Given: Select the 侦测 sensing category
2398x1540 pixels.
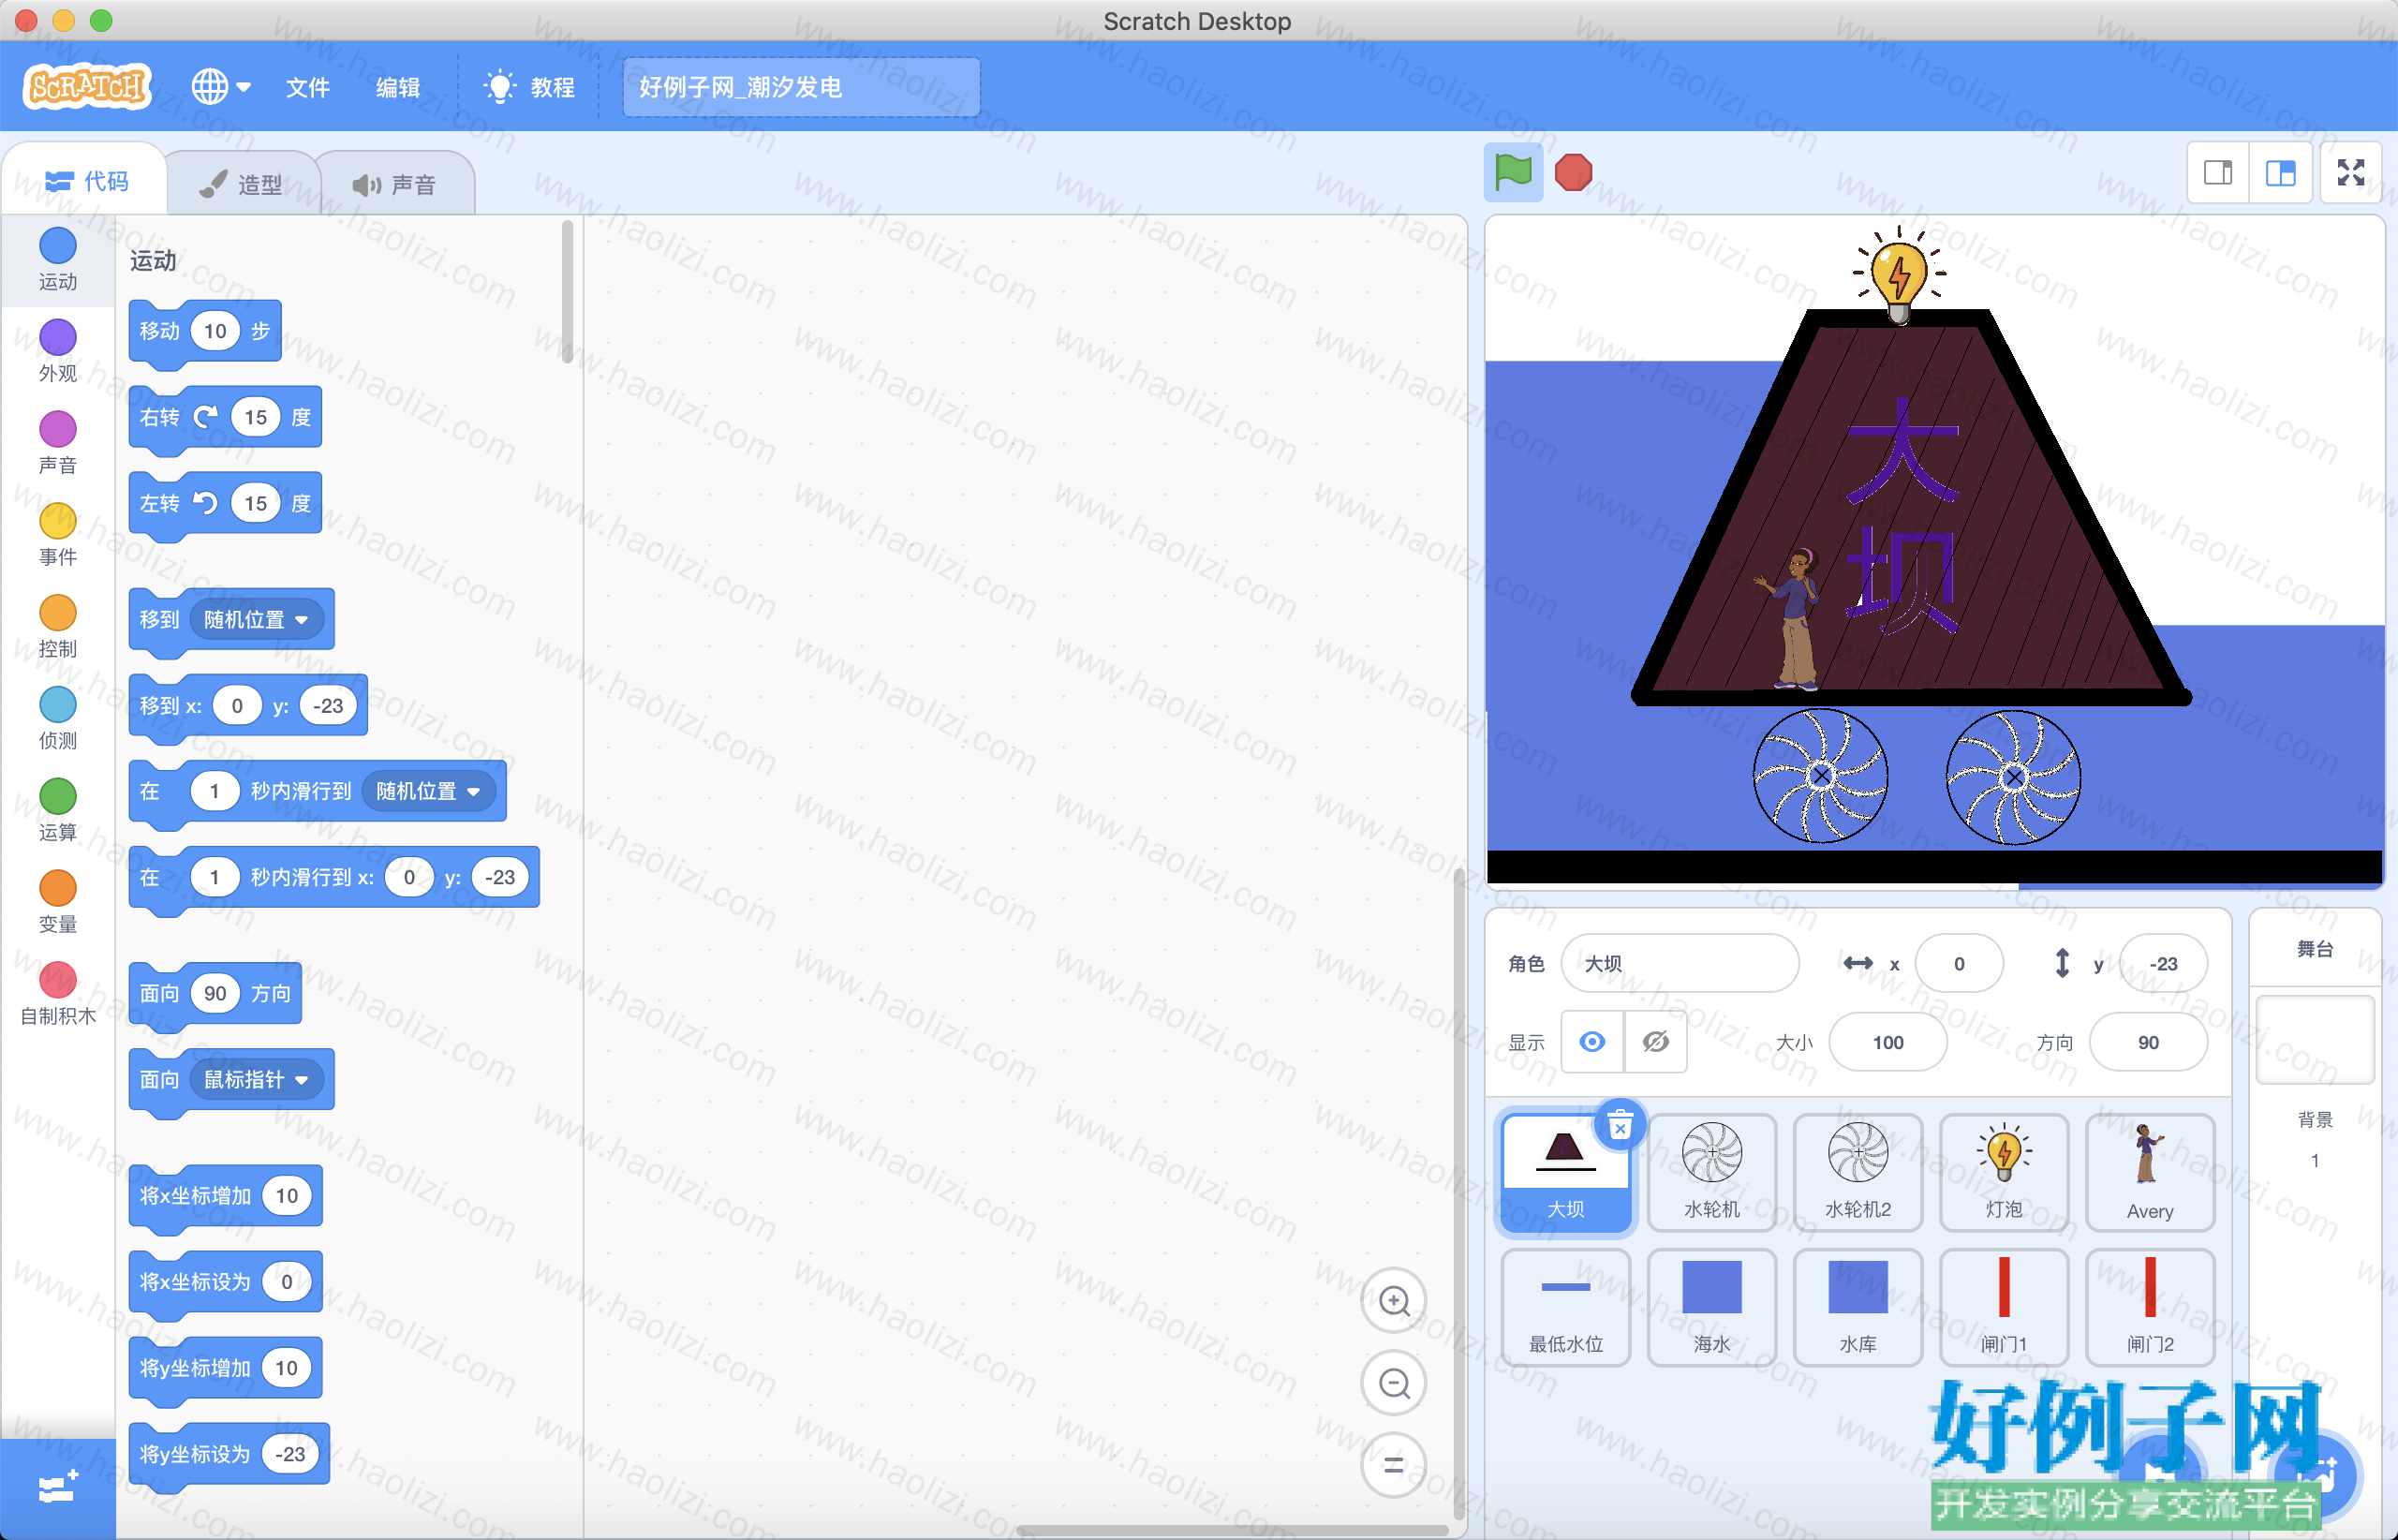Looking at the screenshot, I should tap(58, 719).
